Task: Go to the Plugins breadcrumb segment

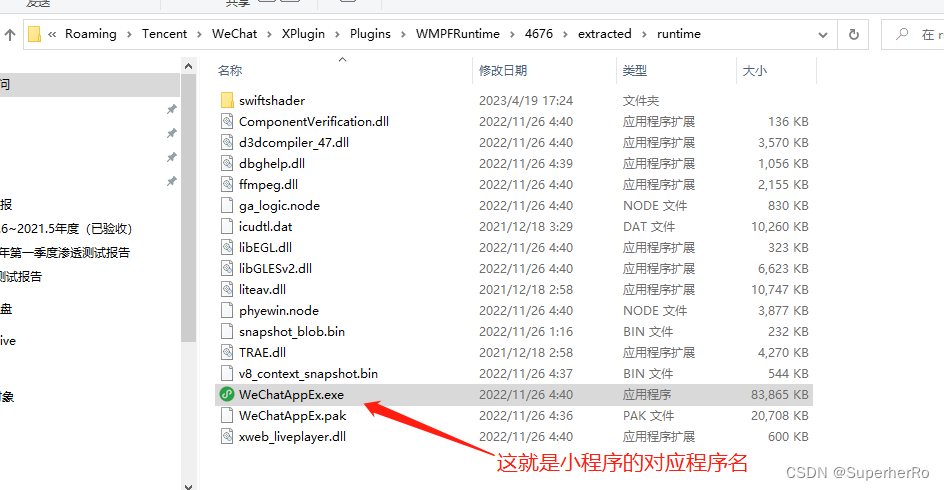Action: 370,34
